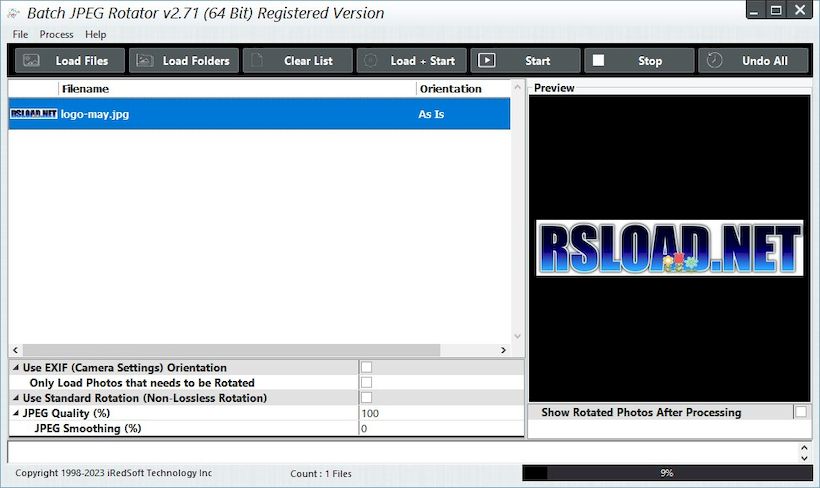Image resolution: width=820 pixels, height=488 pixels.
Task: Maximize the Batch JPEG Rotator window
Action: click(x=776, y=10)
